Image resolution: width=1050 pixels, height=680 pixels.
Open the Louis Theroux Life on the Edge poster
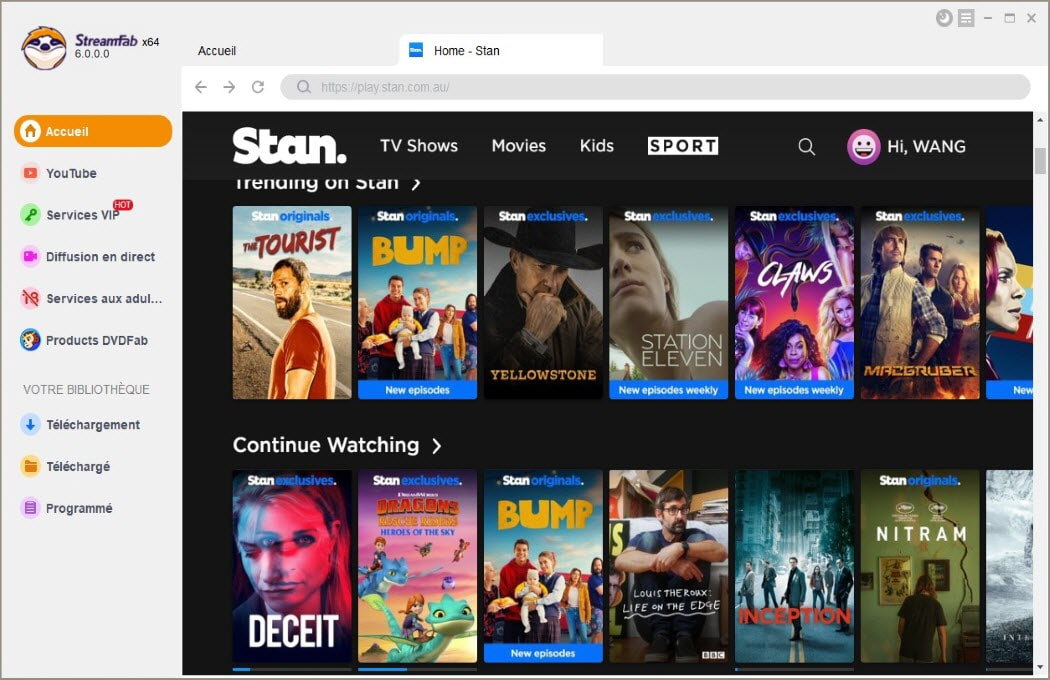tap(668, 566)
